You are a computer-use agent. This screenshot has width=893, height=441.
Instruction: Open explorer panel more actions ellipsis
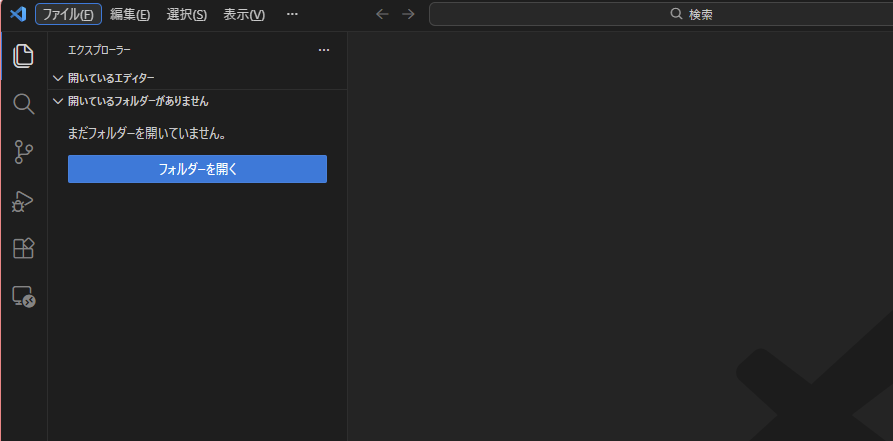324,50
